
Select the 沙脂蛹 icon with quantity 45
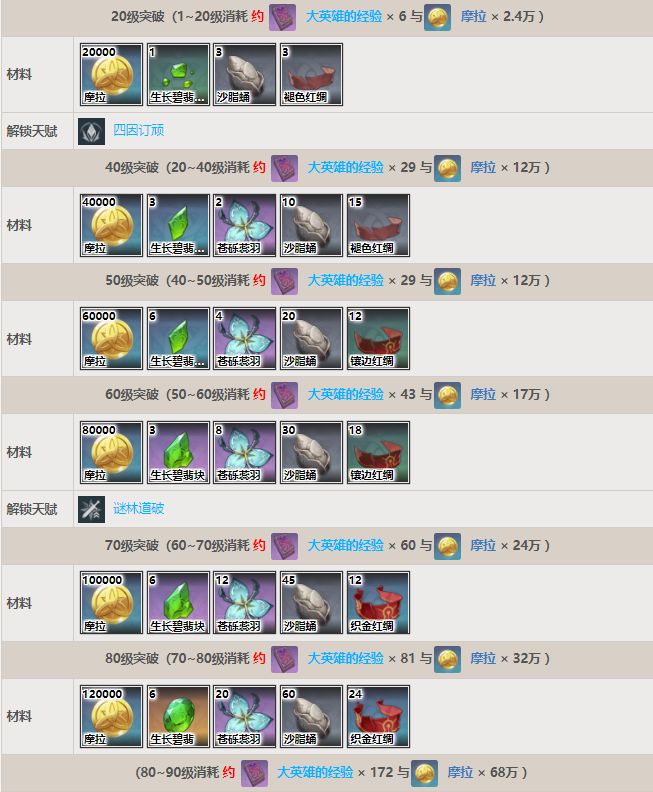tap(311, 603)
